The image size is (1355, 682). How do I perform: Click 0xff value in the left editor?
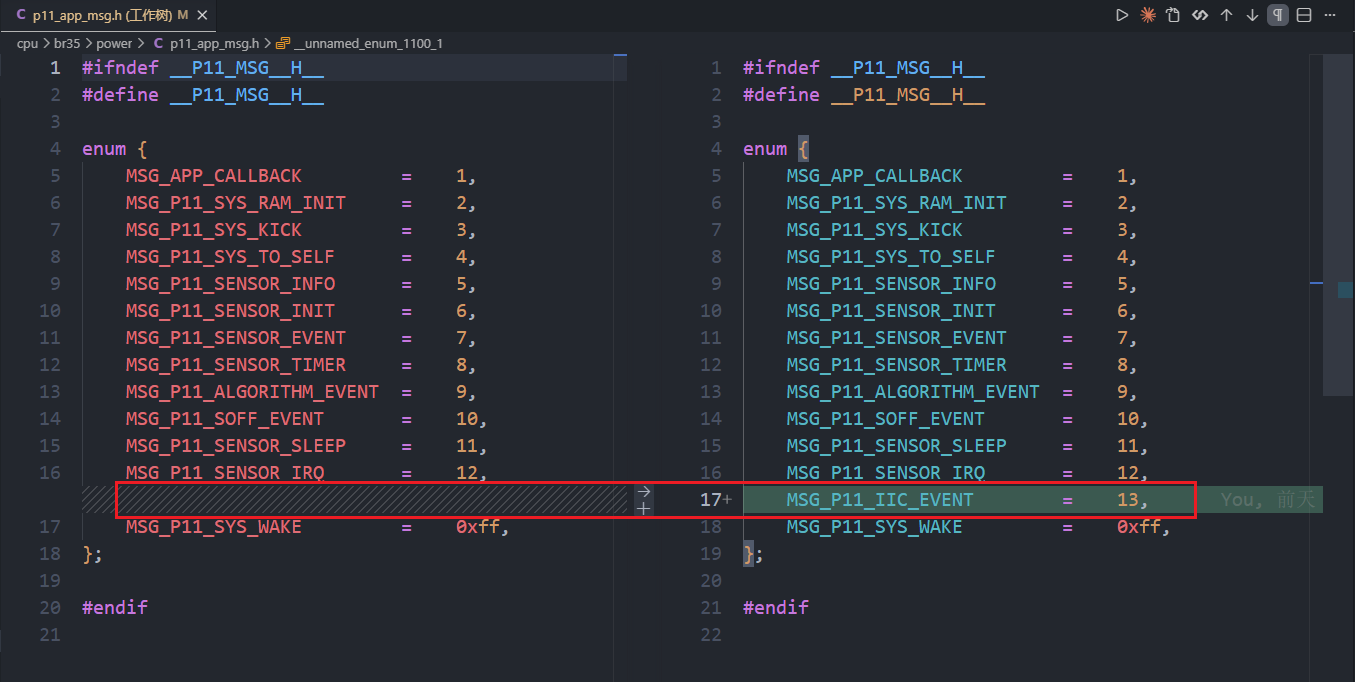point(477,527)
